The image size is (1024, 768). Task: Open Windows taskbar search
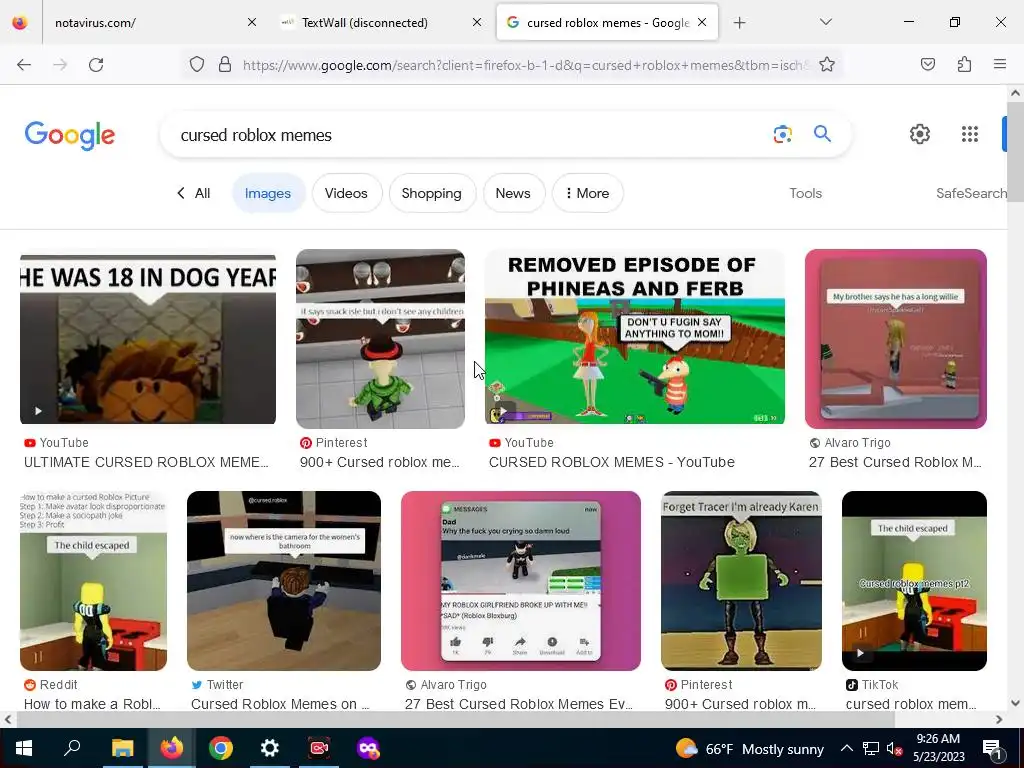[72, 748]
